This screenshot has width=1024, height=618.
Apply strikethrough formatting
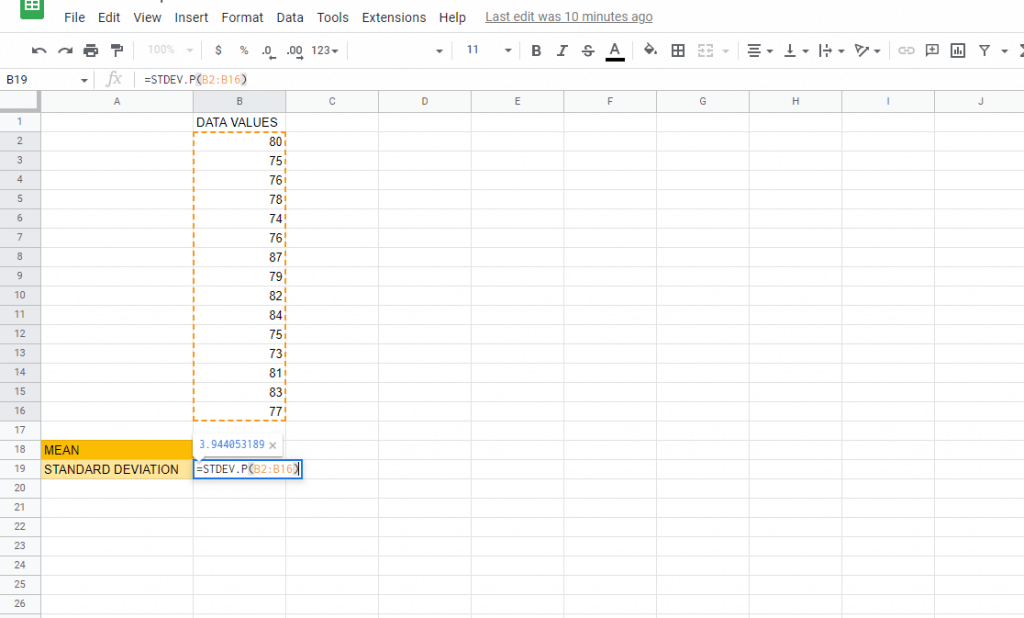point(588,50)
